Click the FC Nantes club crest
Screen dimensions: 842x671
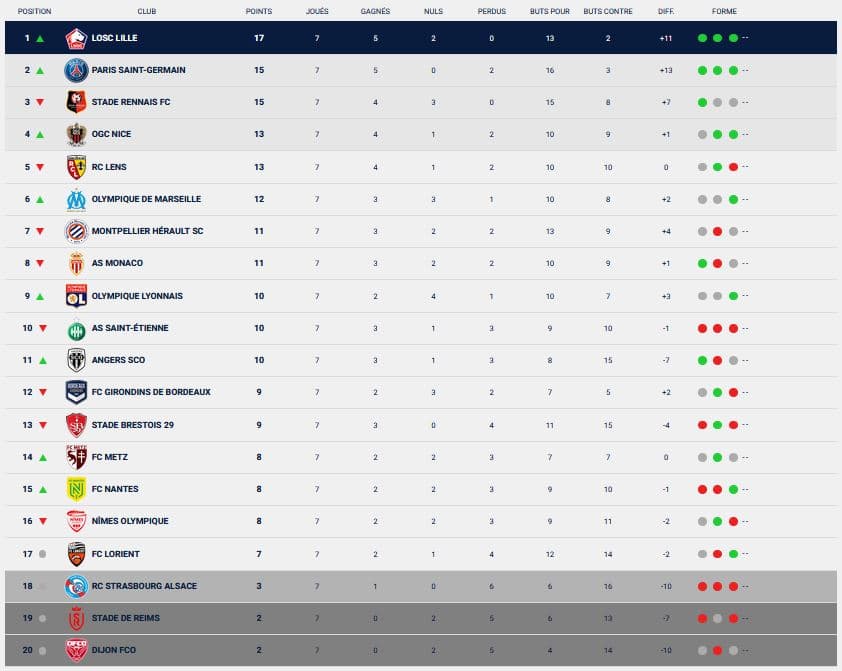point(76,489)
